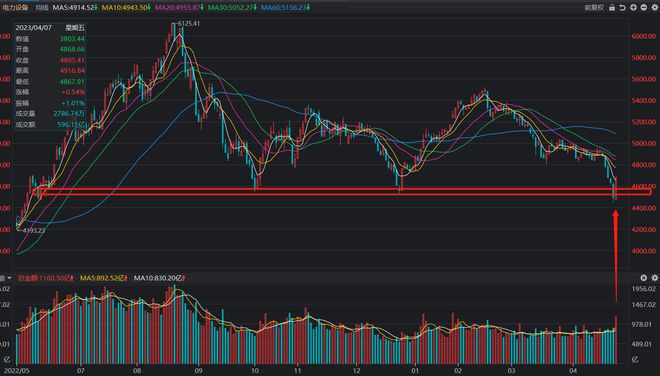Click the undo arrow icon
Screen dimensions: 660x376
[x=623, y=8]
